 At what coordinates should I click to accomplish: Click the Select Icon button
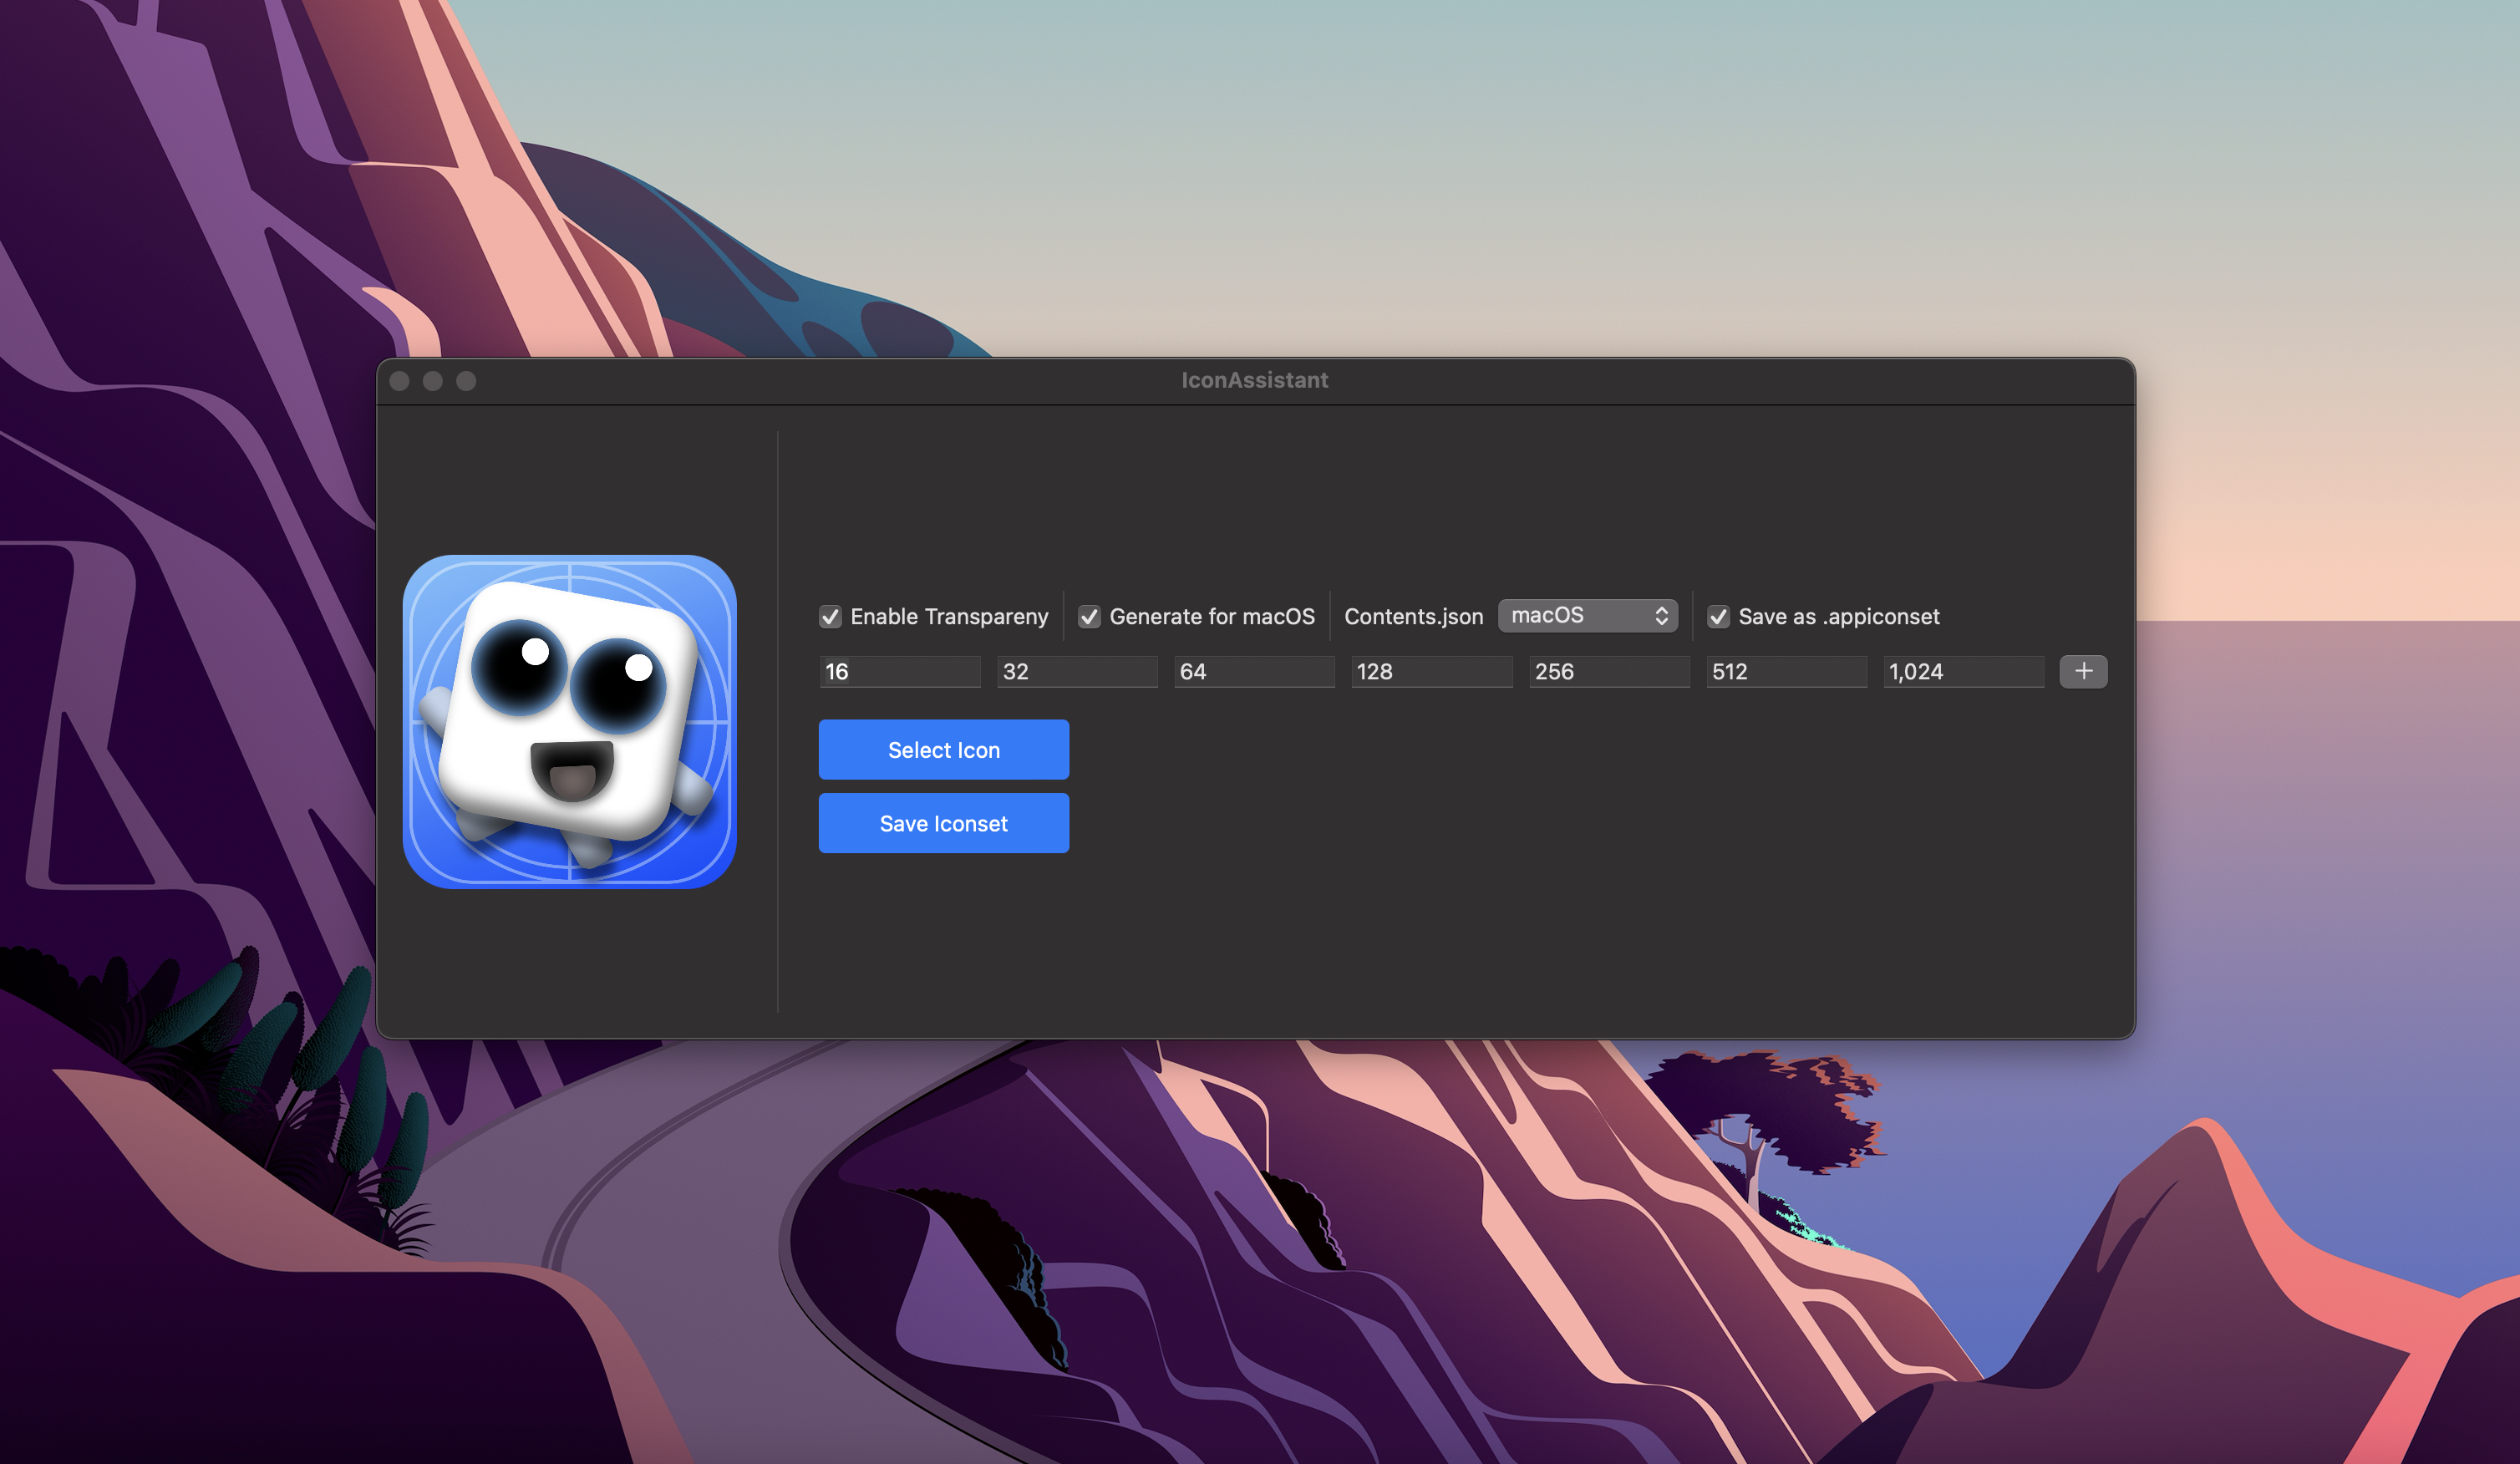coord(943,750)
